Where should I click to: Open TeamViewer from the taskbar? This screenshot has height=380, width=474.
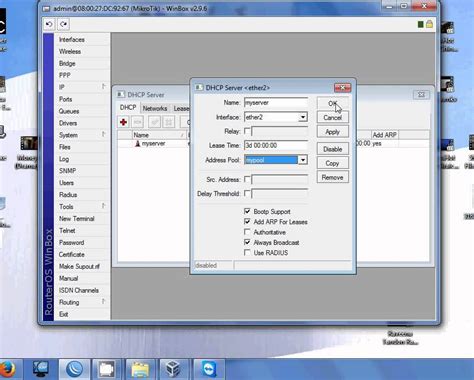pyautogui.click(x=209, y=369)
